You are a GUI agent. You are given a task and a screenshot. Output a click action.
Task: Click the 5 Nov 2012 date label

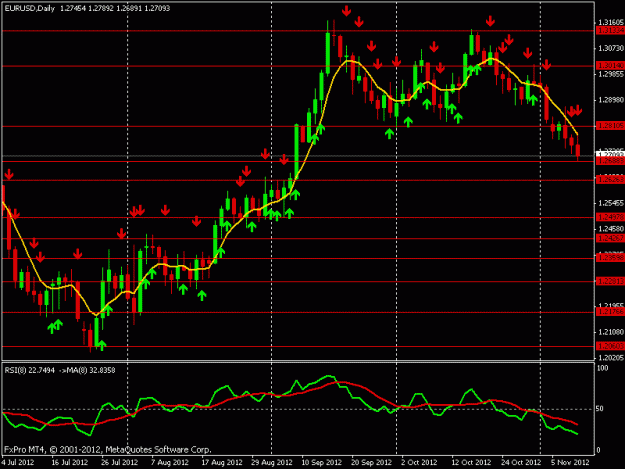(570, 462)
